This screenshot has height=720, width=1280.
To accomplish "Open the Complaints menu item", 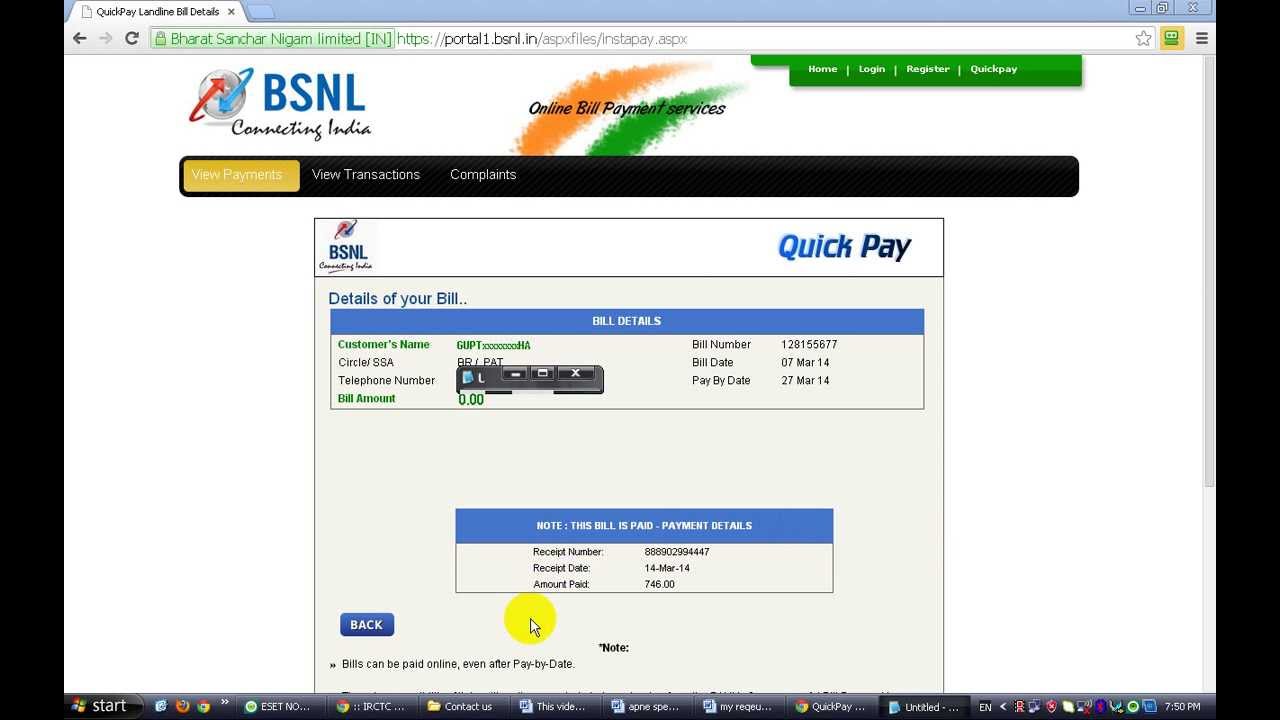I will pyautogui.click(x=483, y=175).
